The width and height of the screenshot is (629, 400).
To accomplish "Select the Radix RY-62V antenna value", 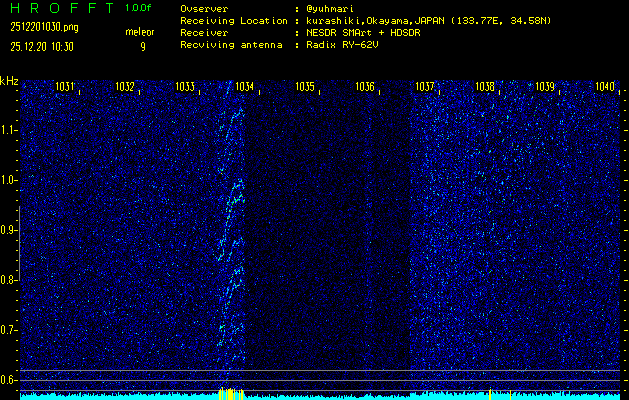I will [x=342, y=45].
